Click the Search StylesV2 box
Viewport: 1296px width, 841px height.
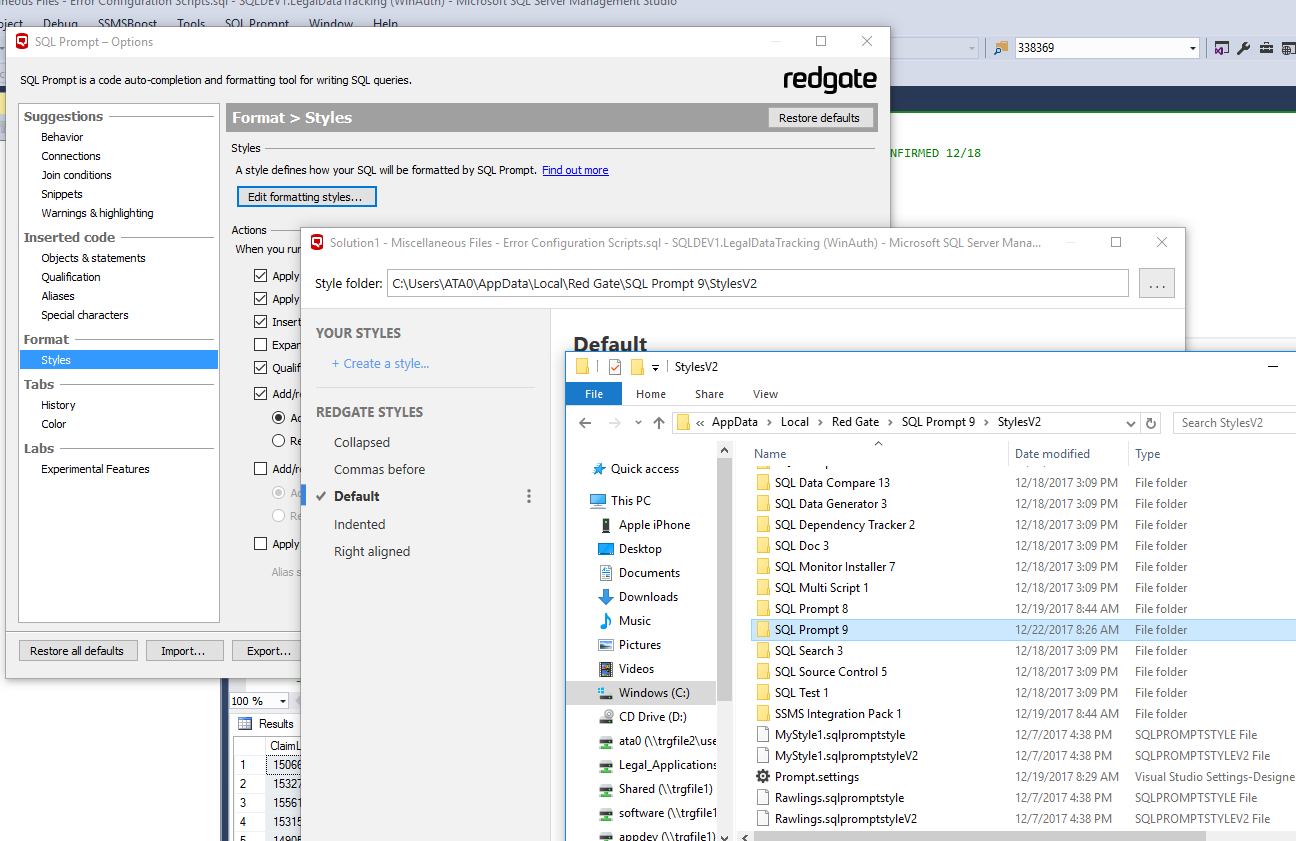tap(1234, 423)
